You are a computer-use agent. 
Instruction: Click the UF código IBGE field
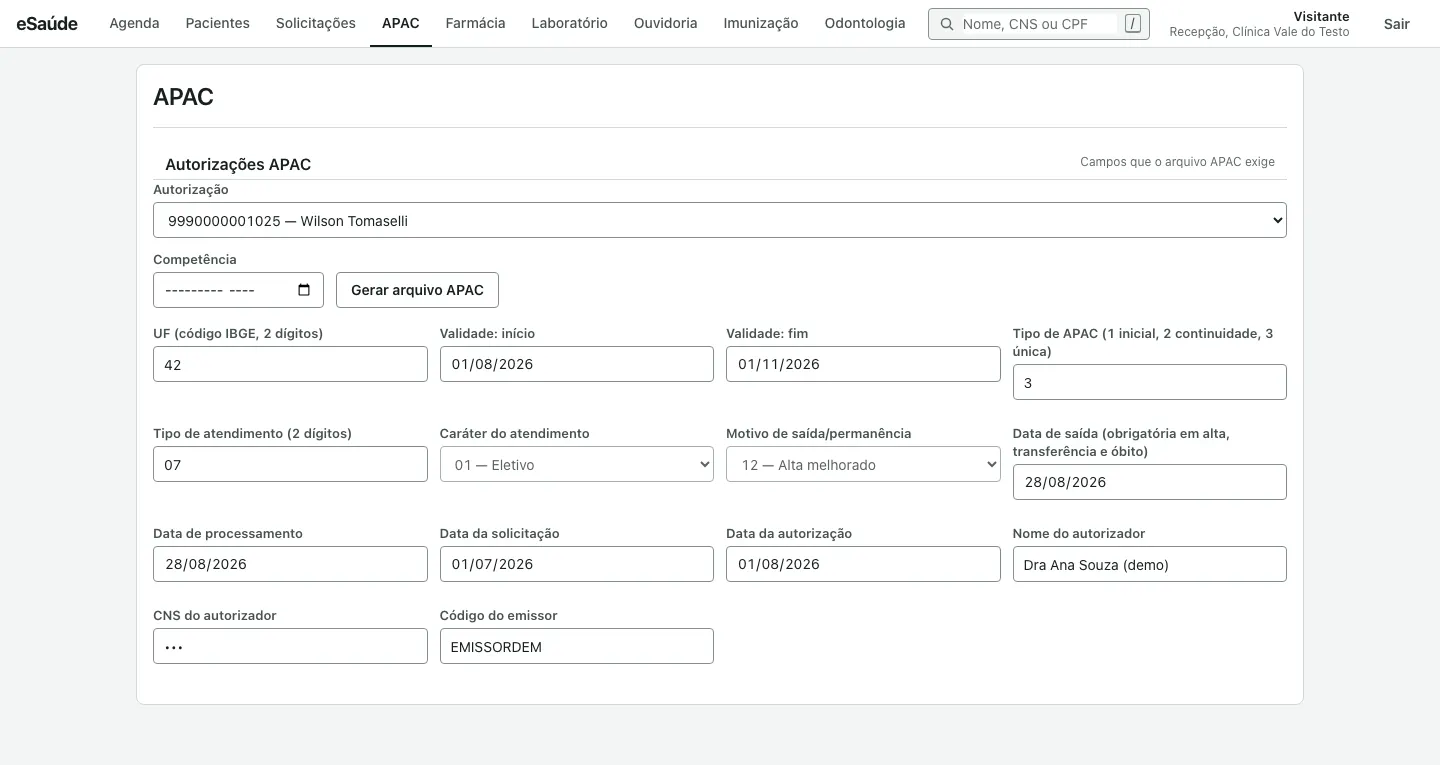click(290, 364)
